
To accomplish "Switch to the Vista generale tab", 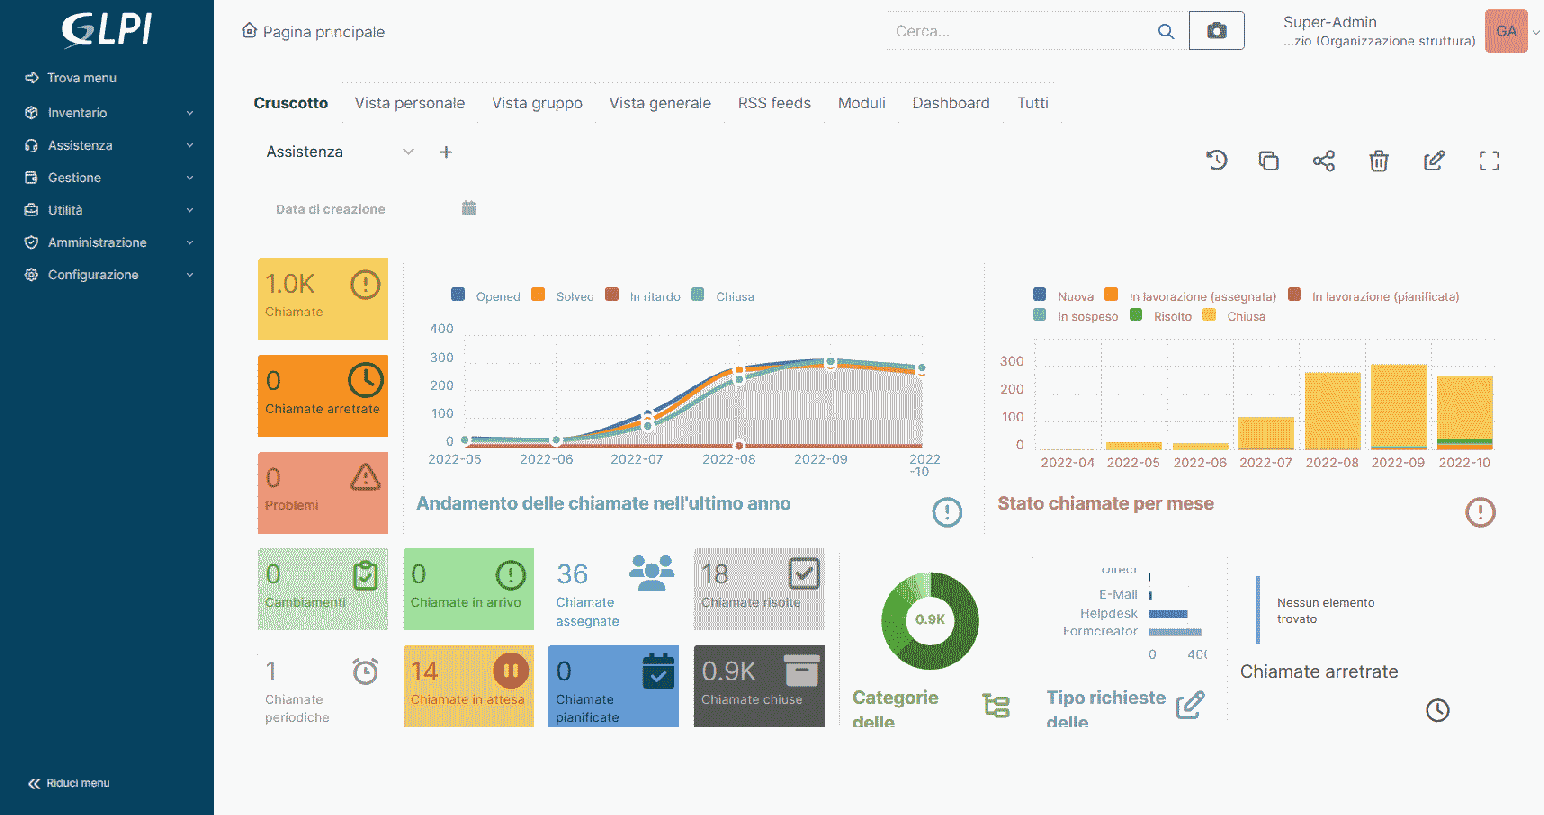I will click(x=660, y=103).
